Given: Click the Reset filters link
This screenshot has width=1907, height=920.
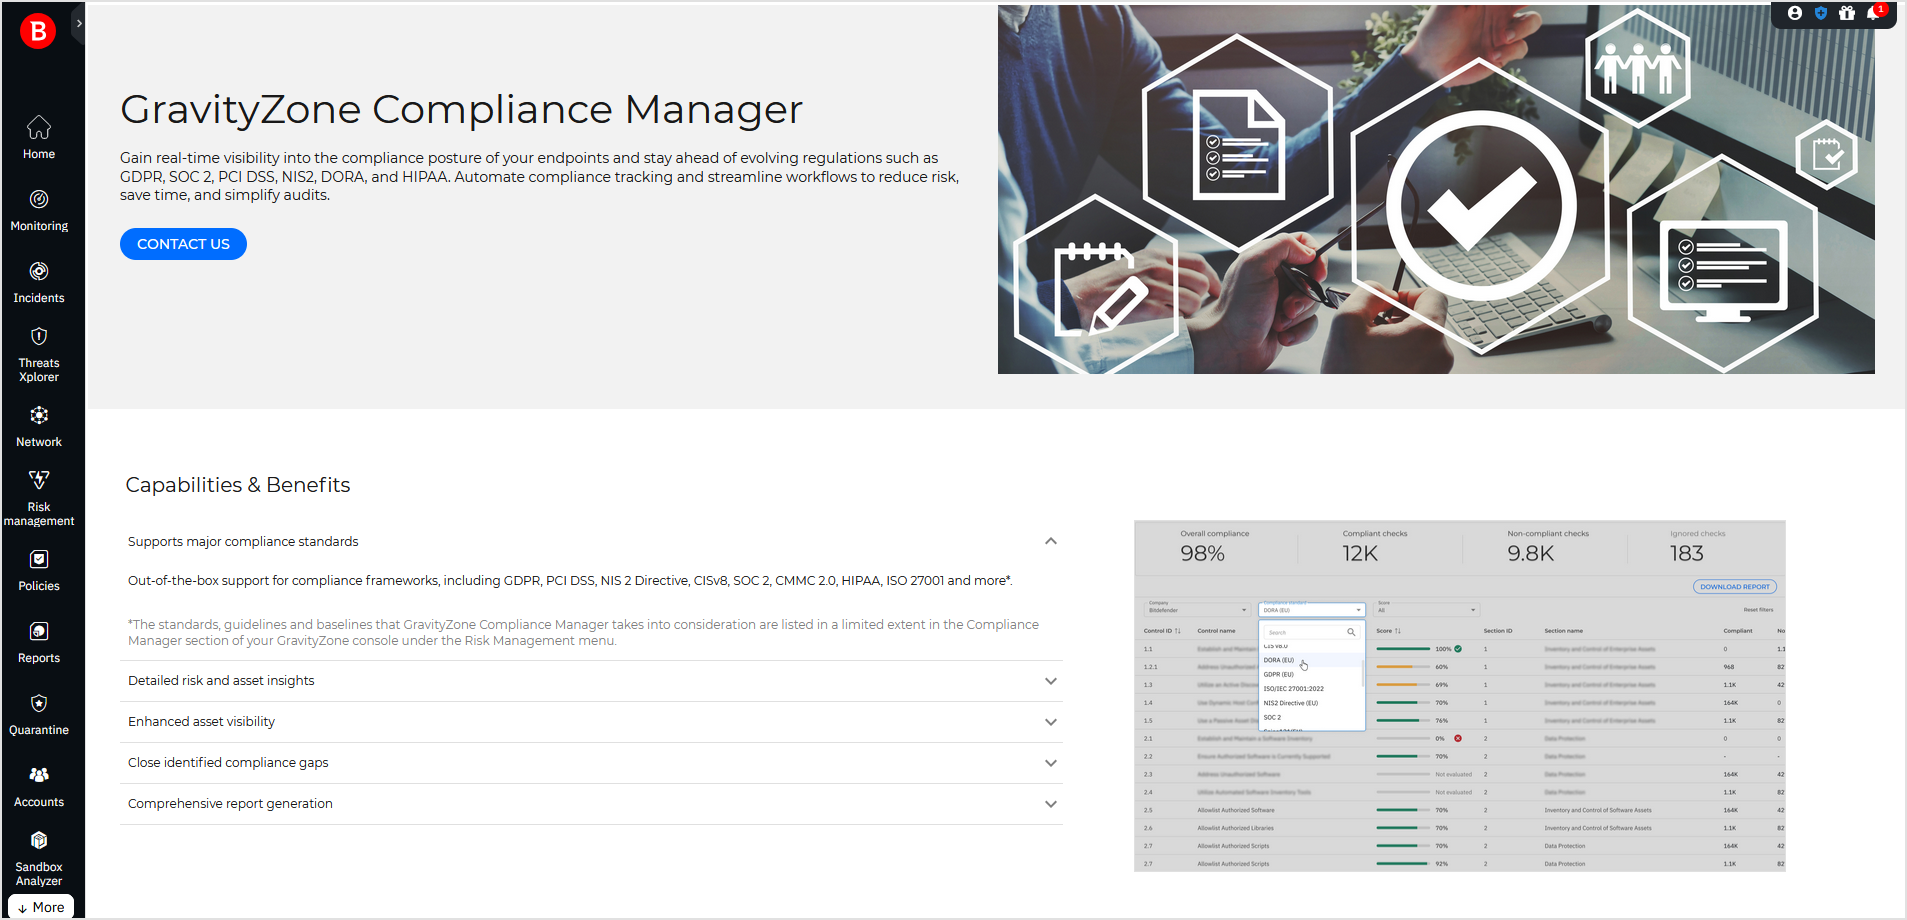Looking at the screenshot, I should 1759,608.
